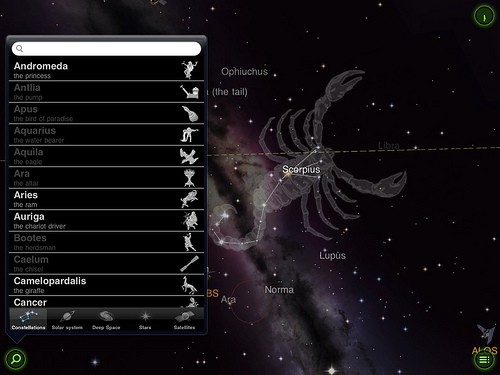Switch to the Constellations tab
500x375 pixels.
(x=28, y=320)
